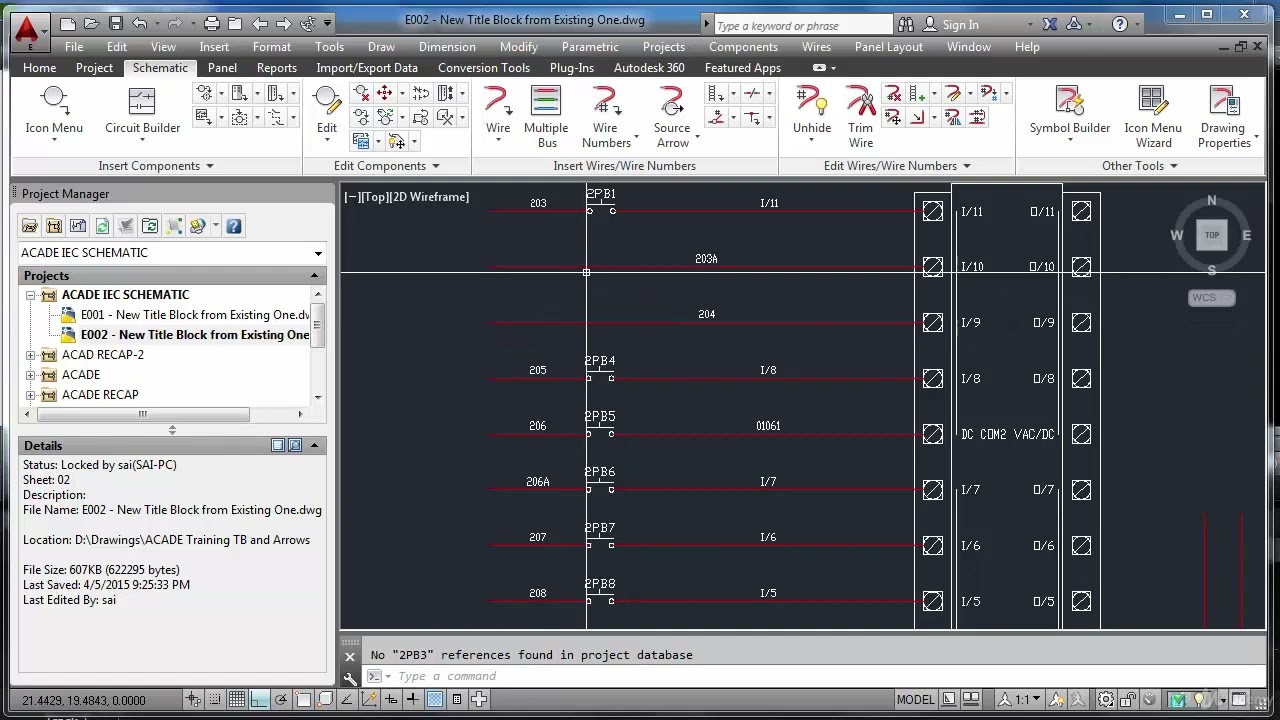The image size is (1280, 720).
Task: Collapse the ACADE IEC SCHEMATIC tree node
Action: [x=31, y=295]
